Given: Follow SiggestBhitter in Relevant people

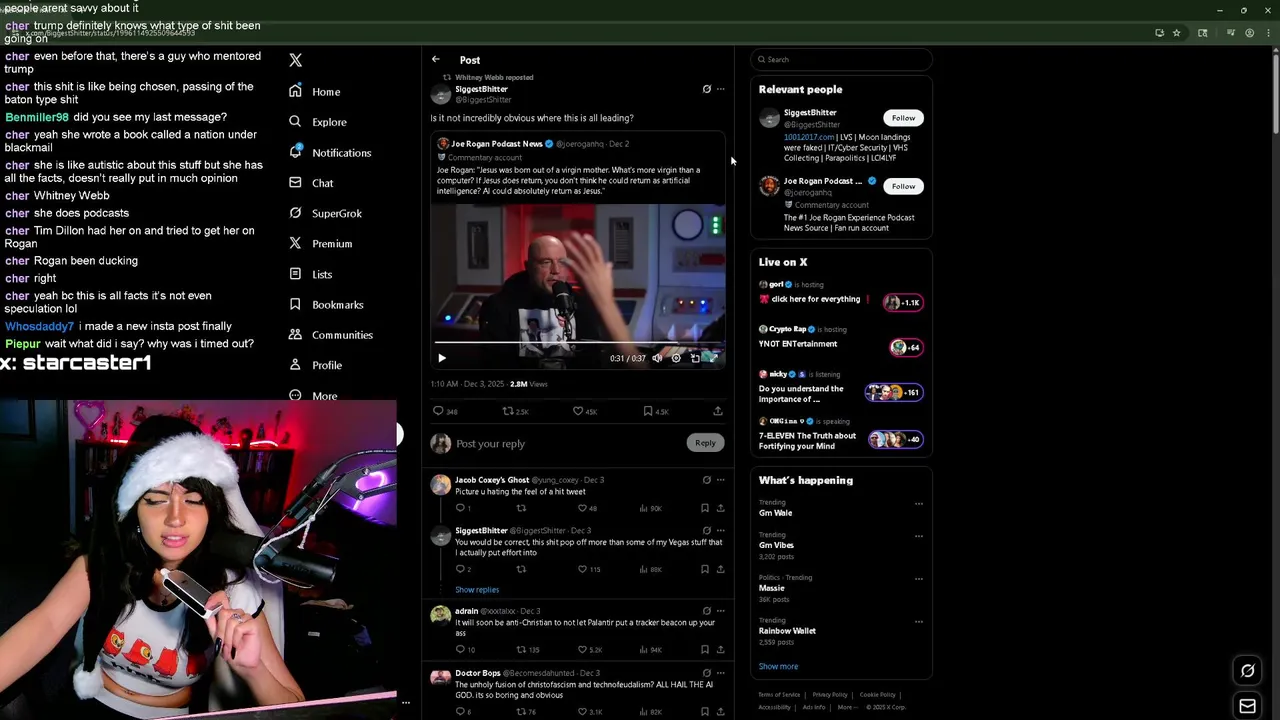Looking at the screenshot, I should coord(903,118).
